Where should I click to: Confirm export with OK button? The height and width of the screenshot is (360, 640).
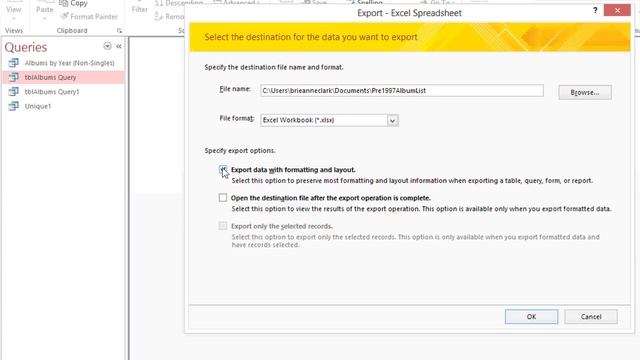[531, 317]
